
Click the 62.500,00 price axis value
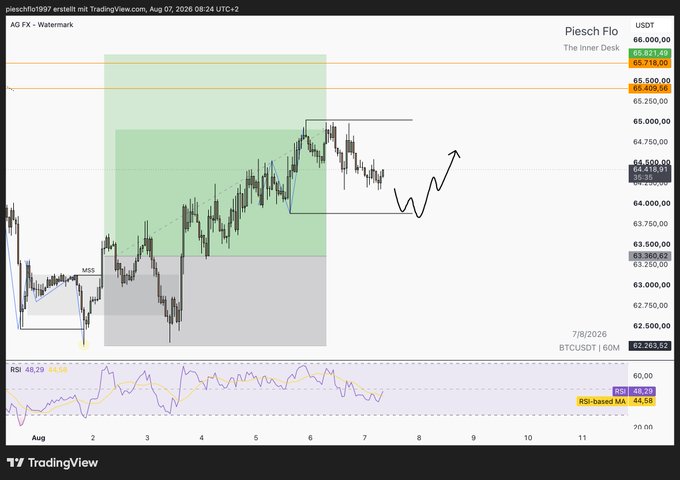[x=651, y=326]
